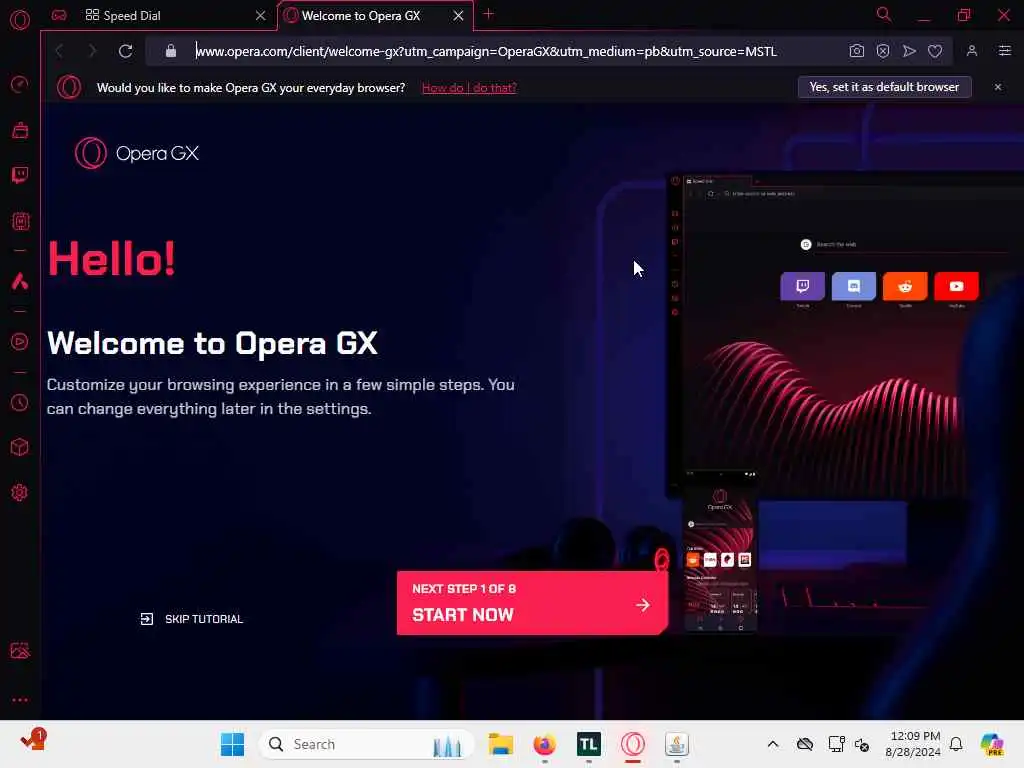Take a snapshot with camera icon

coord(856,51)
